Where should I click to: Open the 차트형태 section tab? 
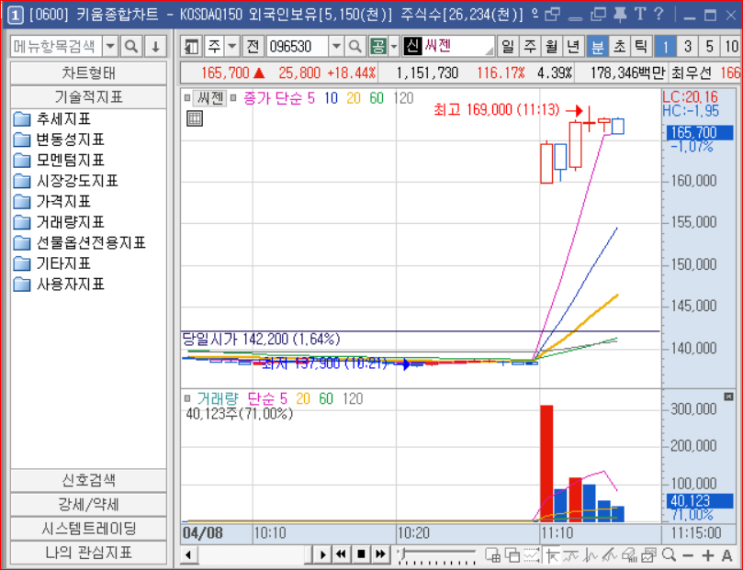[88, 73]
